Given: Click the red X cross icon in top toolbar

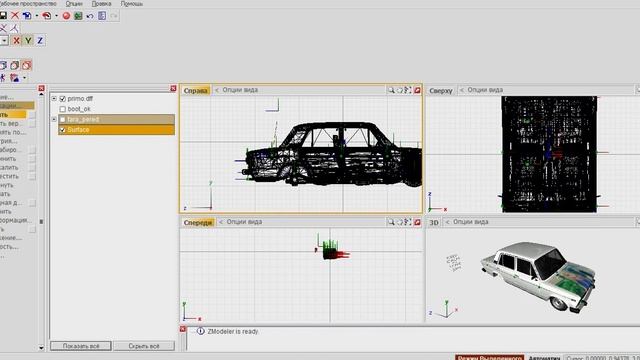Looking at the screenshot, I should [x=15, y=16].
